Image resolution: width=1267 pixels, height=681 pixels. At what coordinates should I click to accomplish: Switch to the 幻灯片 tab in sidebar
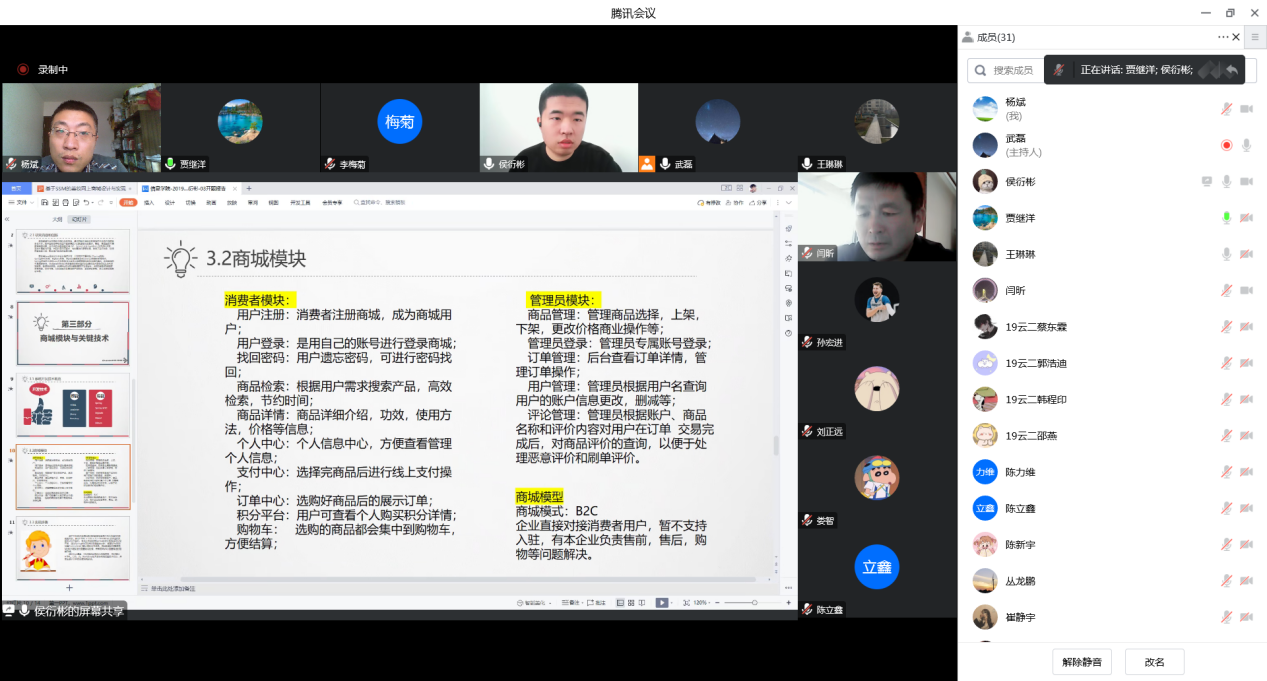pyautogui.click(x=81, y=219)
